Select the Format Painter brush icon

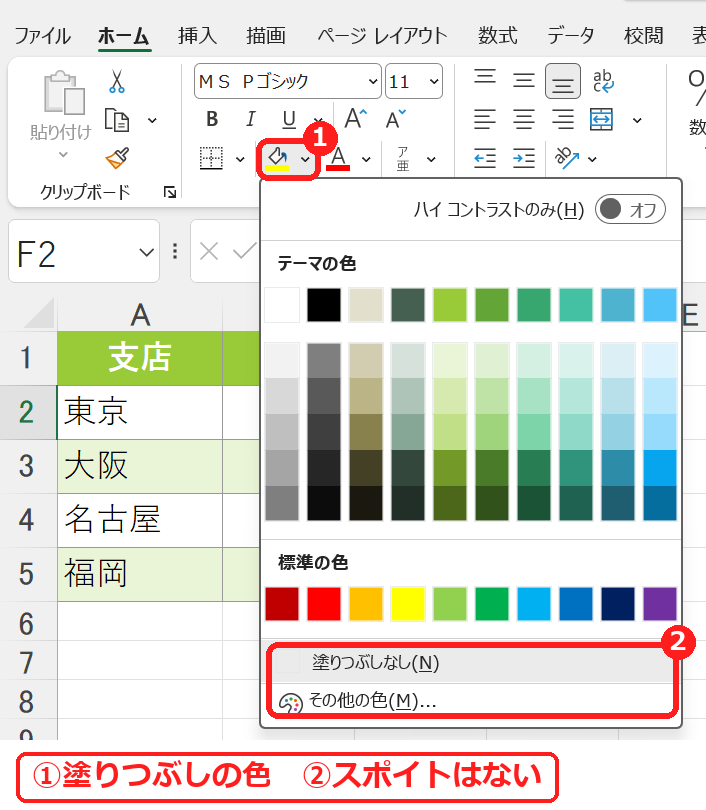117,159
